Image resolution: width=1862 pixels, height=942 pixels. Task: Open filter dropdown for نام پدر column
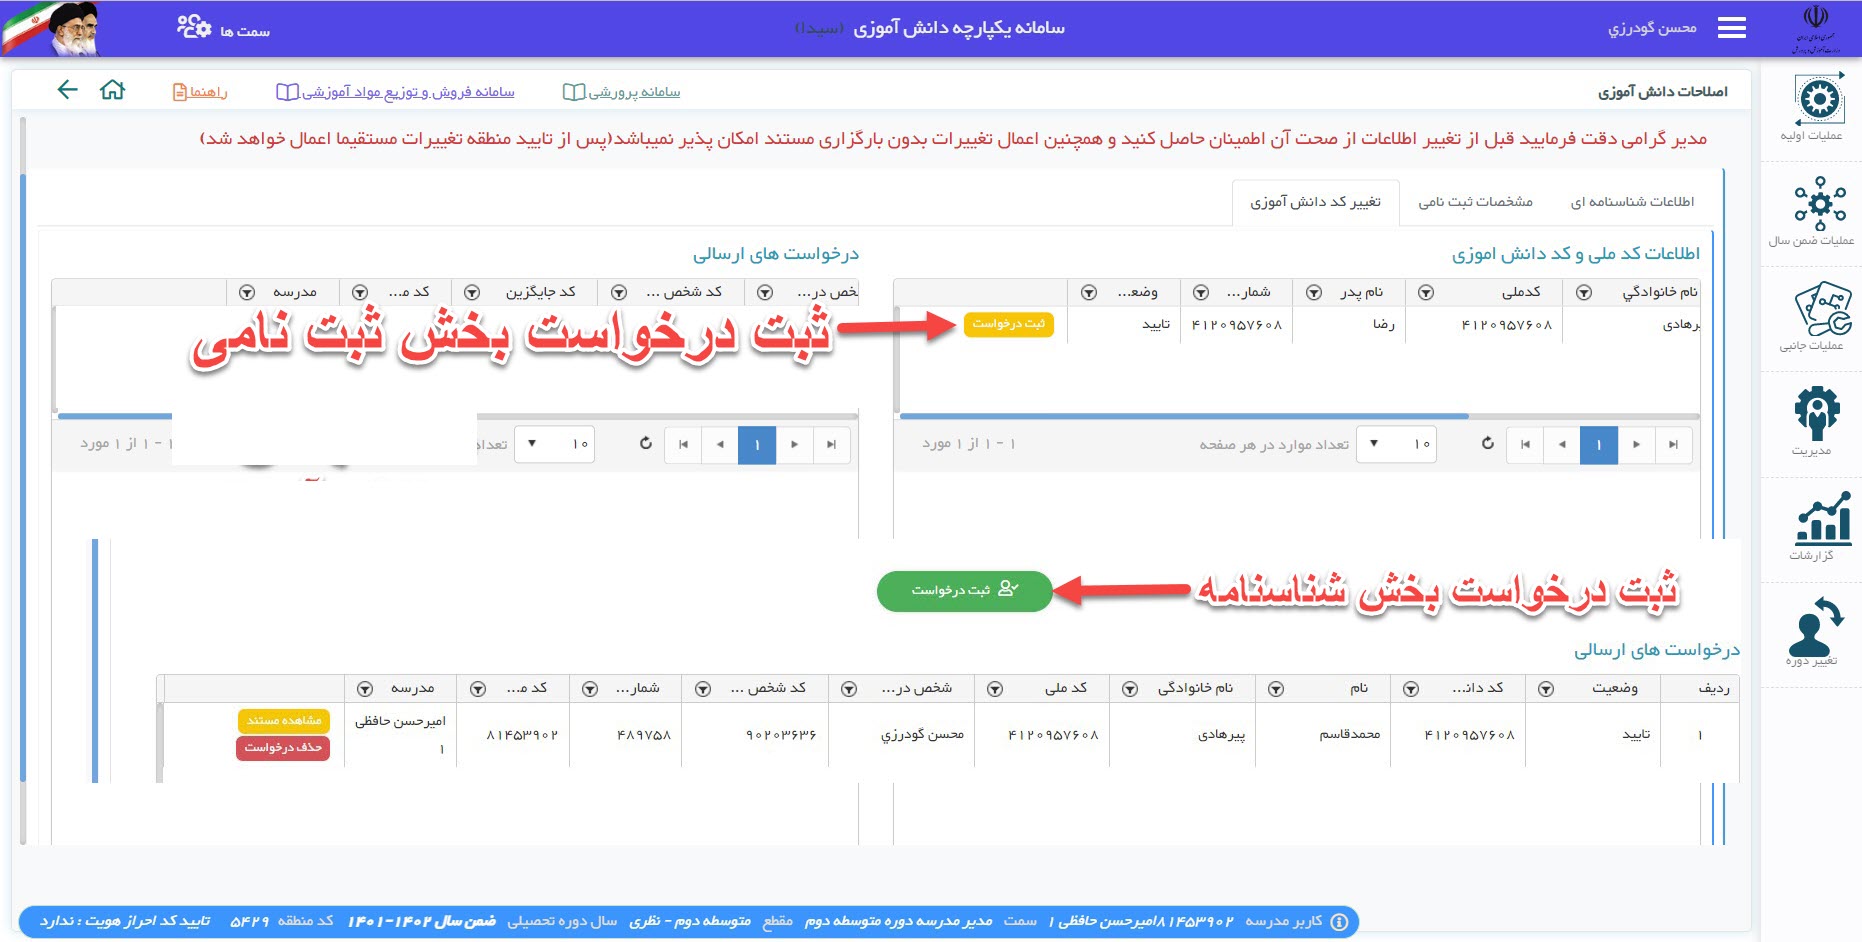pyautogui.click(x=1313, y=293)
